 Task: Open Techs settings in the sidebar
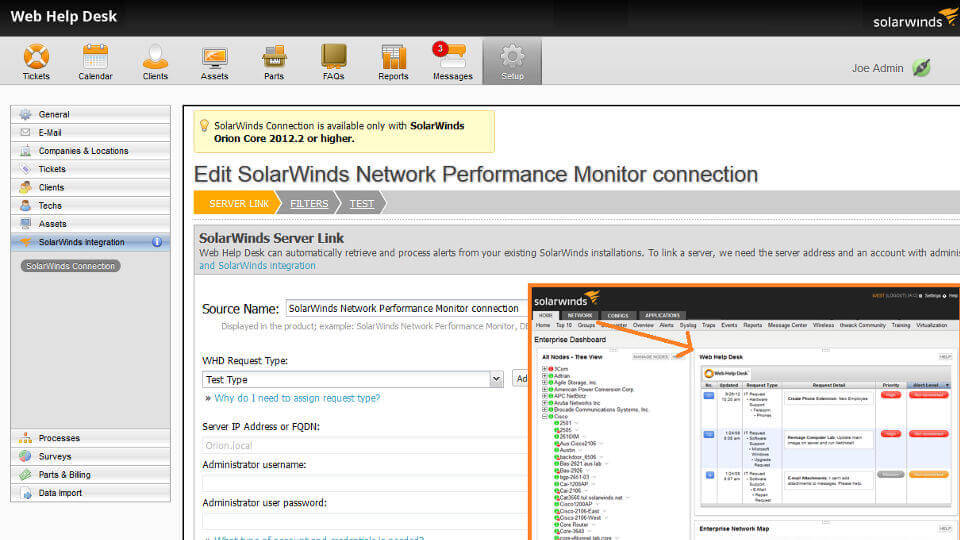(x=91, y=206)
